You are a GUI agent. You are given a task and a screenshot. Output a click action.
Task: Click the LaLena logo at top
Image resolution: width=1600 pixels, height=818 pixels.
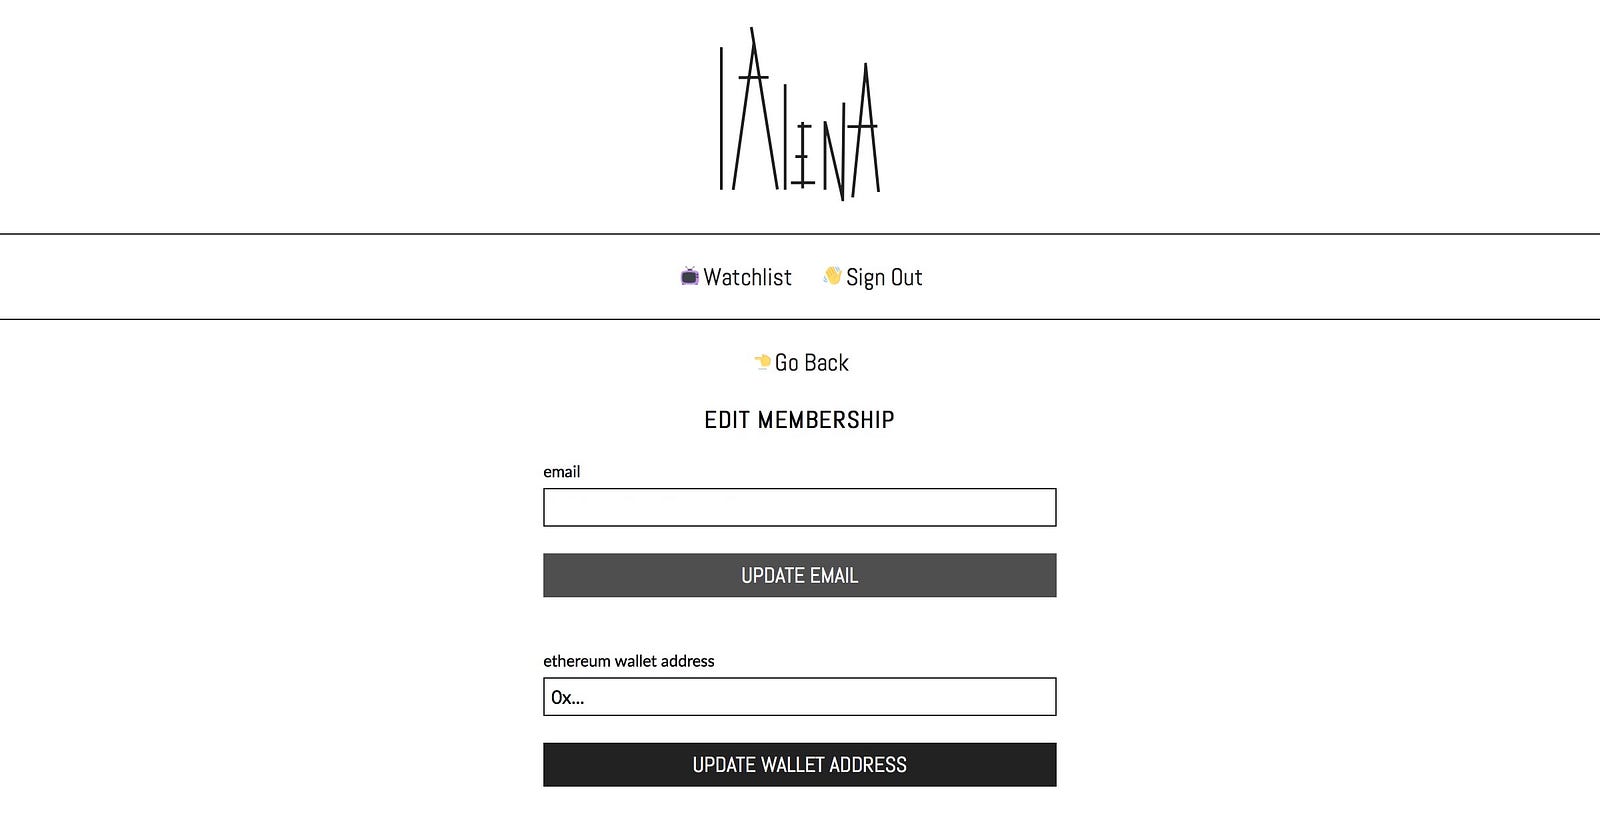click(x=799, y=114)
